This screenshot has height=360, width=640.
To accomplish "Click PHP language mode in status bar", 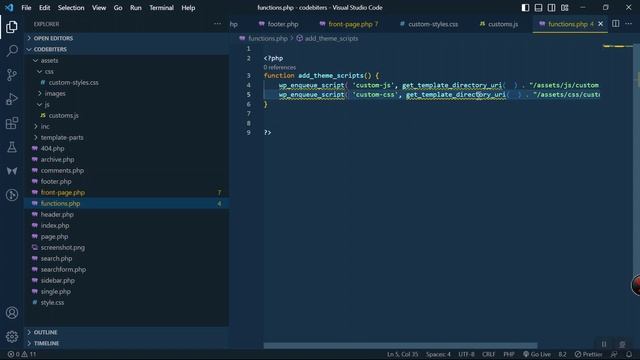I will point(509,354).
